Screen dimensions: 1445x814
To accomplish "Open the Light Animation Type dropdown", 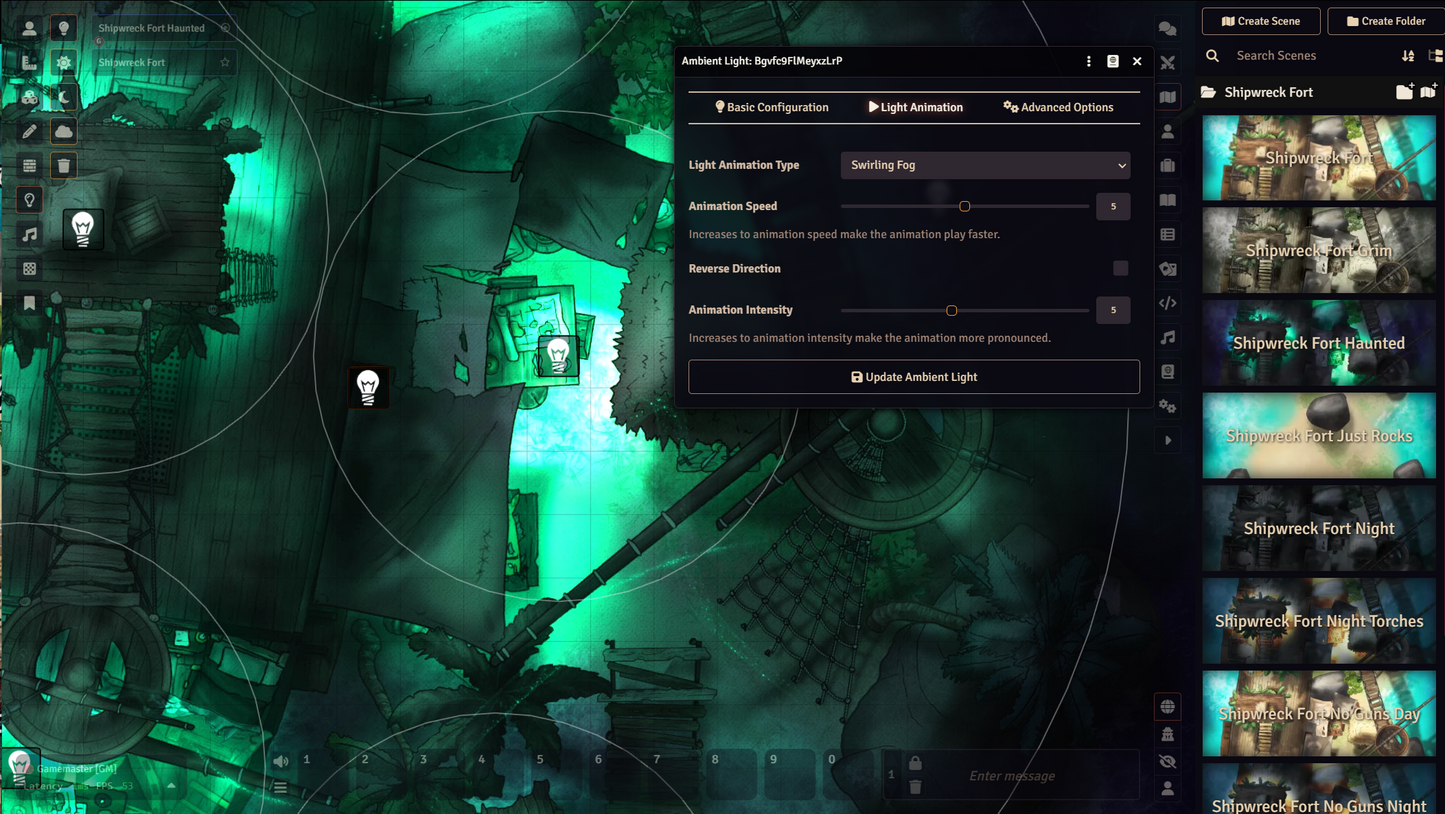I will coord(985,165).
